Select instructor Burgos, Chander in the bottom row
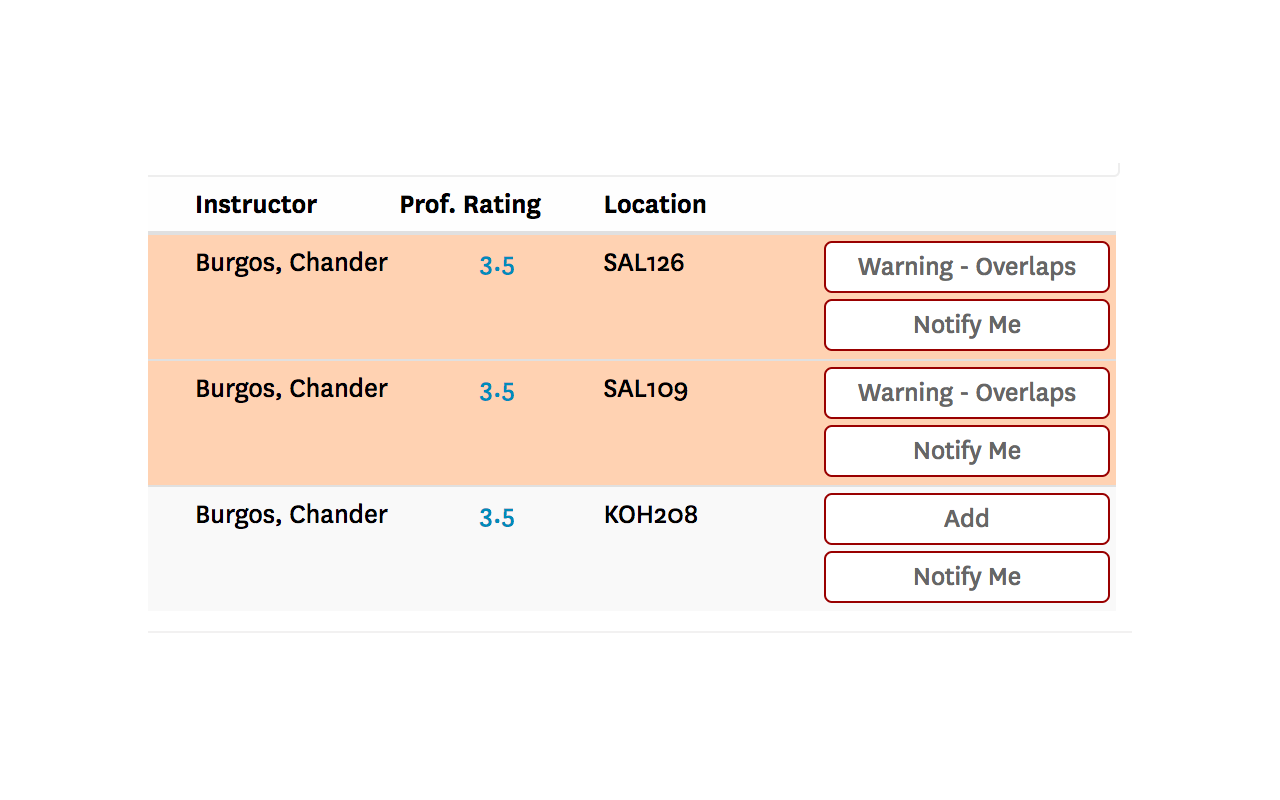This screenshot has height=800, width=1280. click(291, 514)
